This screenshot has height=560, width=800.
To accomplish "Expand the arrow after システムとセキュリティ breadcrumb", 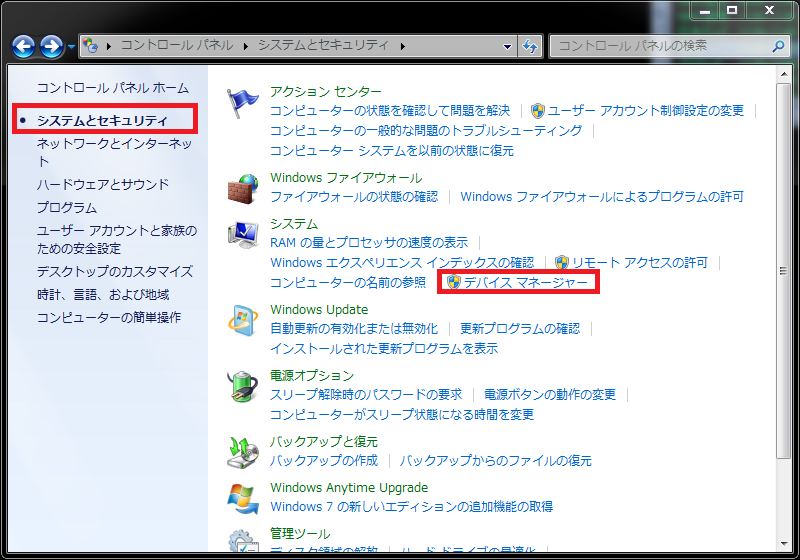I will point(403,46).
